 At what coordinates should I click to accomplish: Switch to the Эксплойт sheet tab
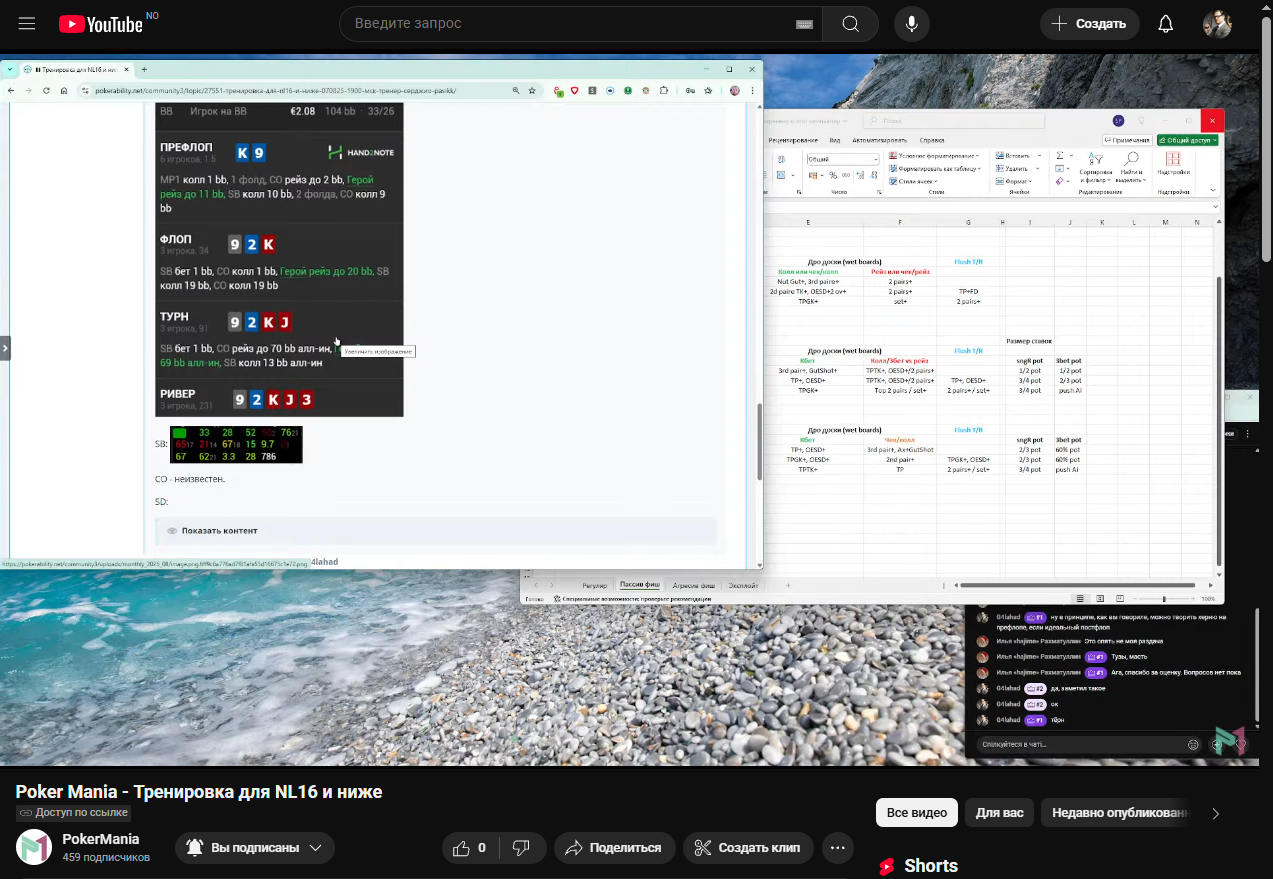click(x=743, y=584)
